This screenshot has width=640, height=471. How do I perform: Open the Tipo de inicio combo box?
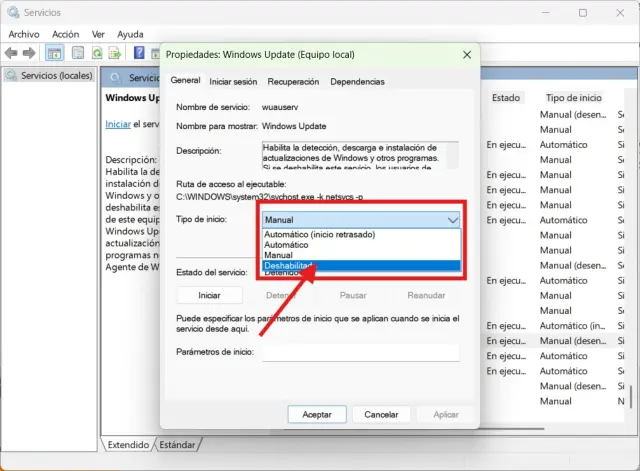click(361, 219)
